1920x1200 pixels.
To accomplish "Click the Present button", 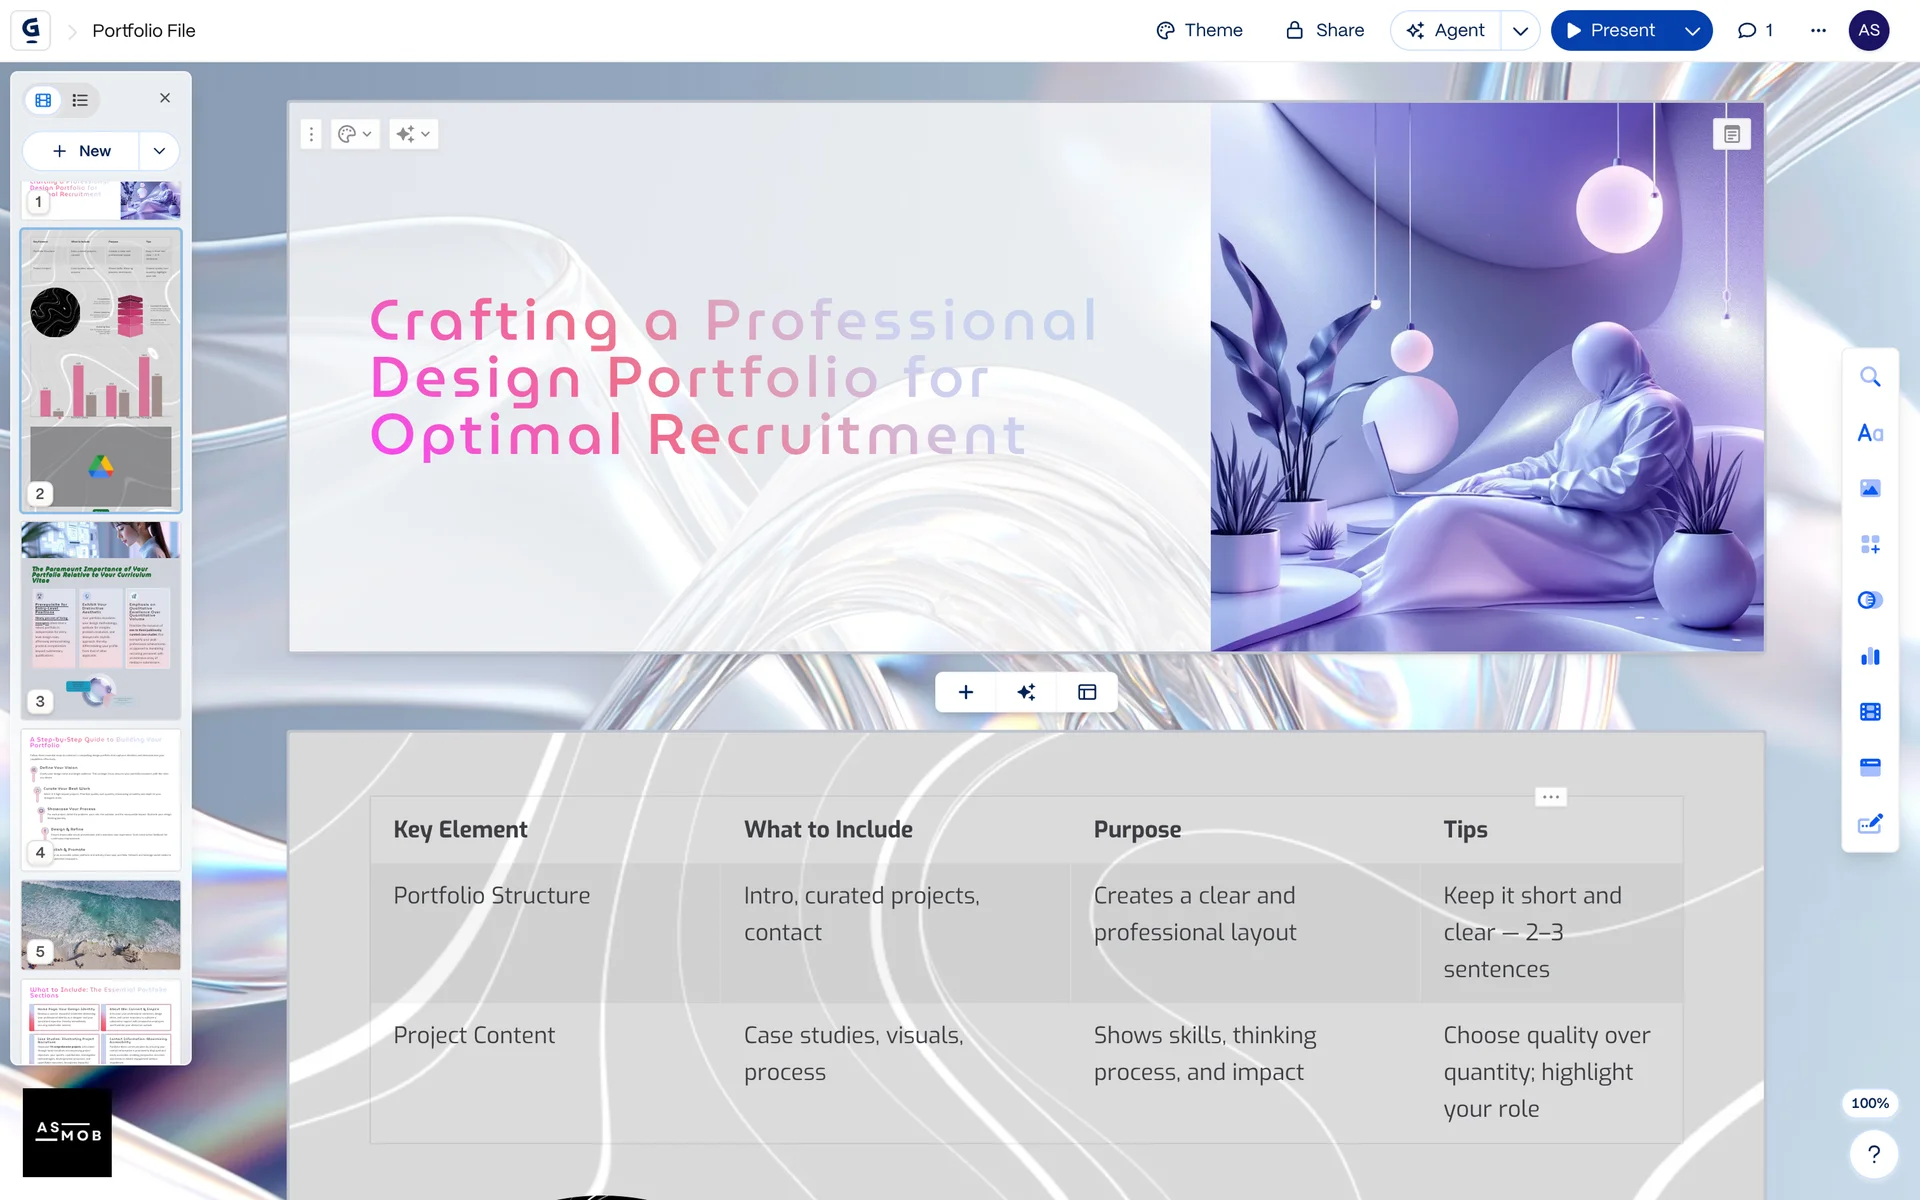I will 1610,31.
